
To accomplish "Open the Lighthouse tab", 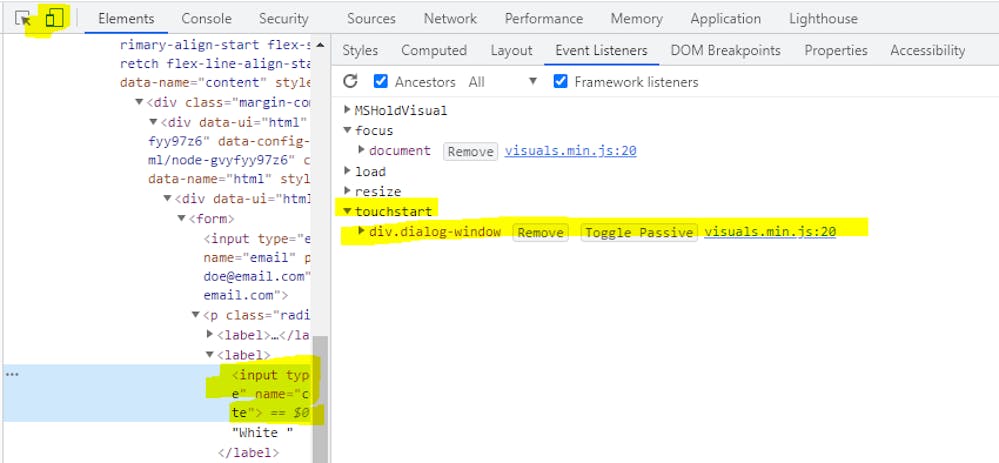I will (x=822, y=19).
